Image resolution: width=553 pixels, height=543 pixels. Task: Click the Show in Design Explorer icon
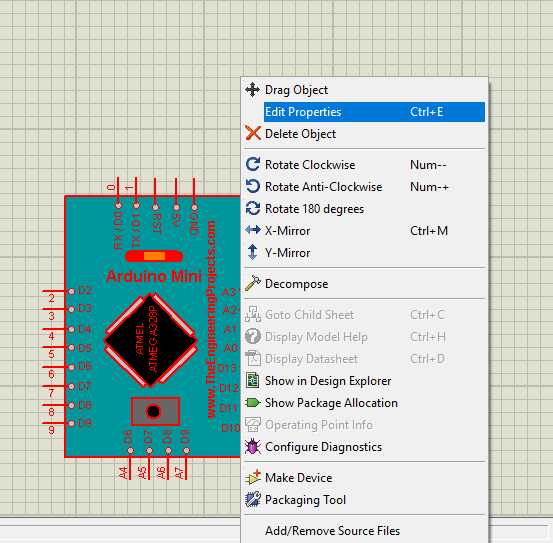[x=253, y=380]
